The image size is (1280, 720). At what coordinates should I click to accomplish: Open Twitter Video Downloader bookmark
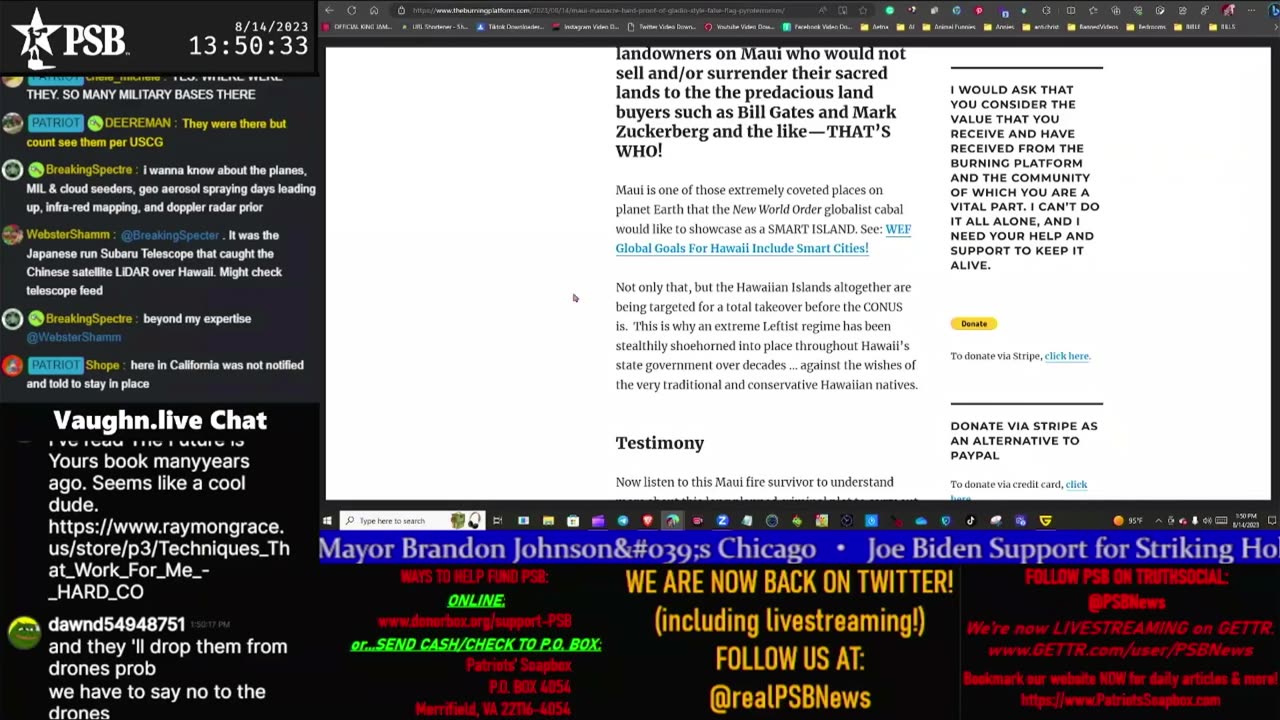662,27
